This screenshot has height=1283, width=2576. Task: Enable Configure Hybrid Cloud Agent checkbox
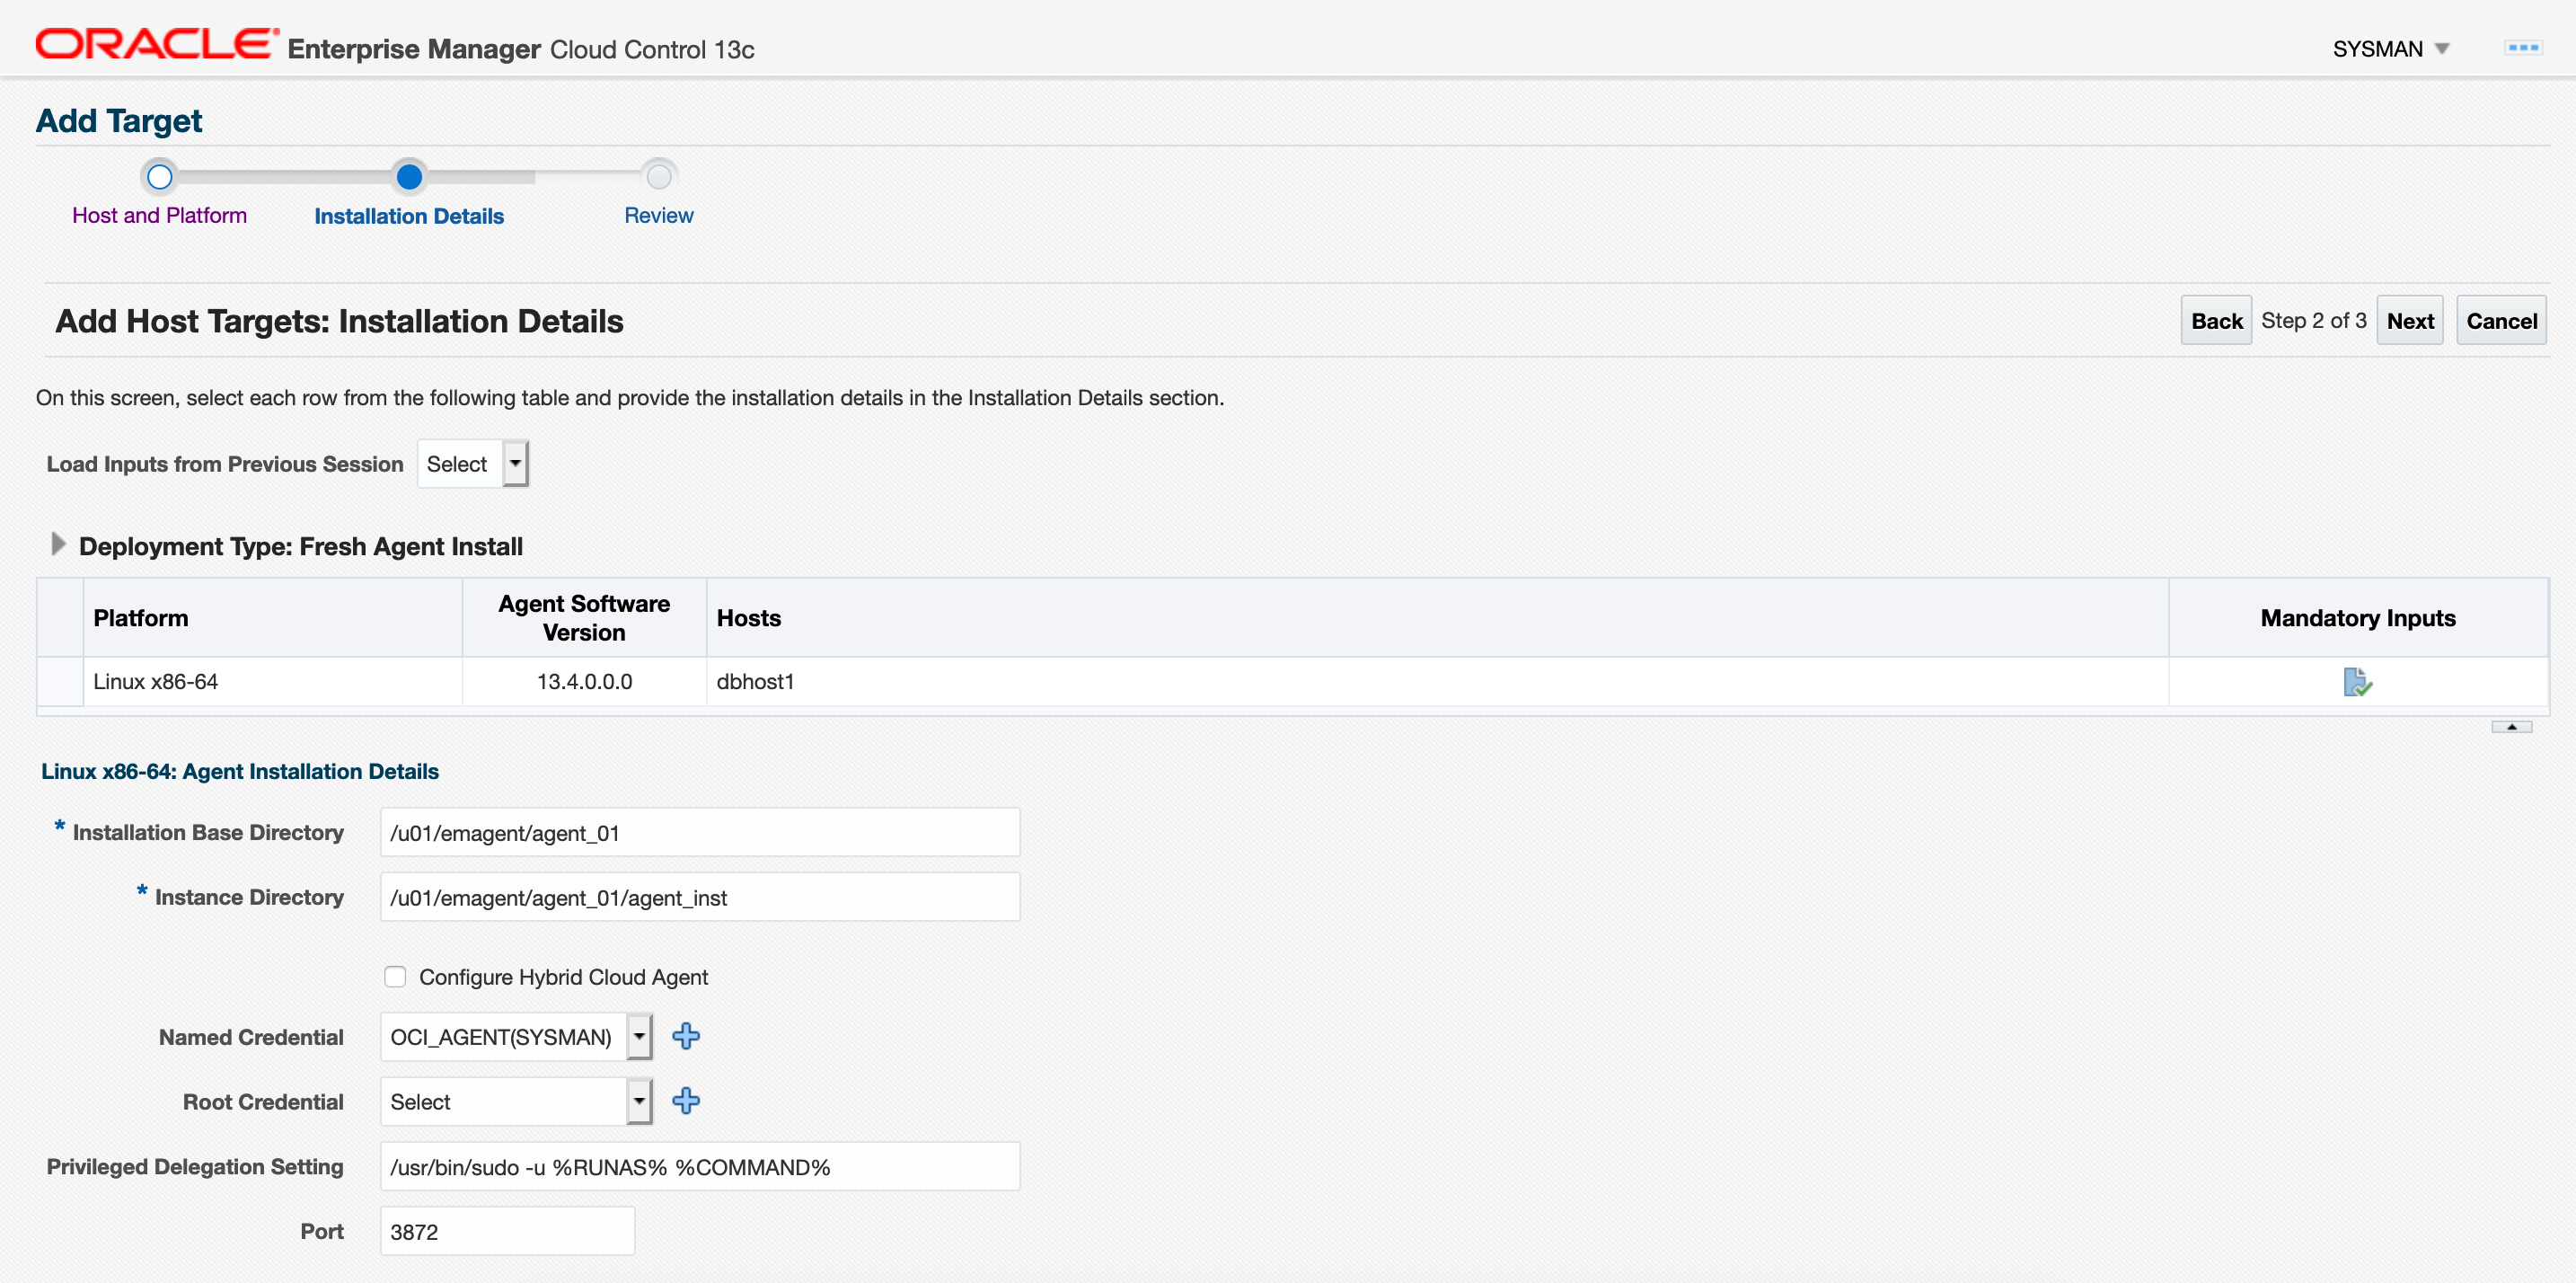pos(395,977)
